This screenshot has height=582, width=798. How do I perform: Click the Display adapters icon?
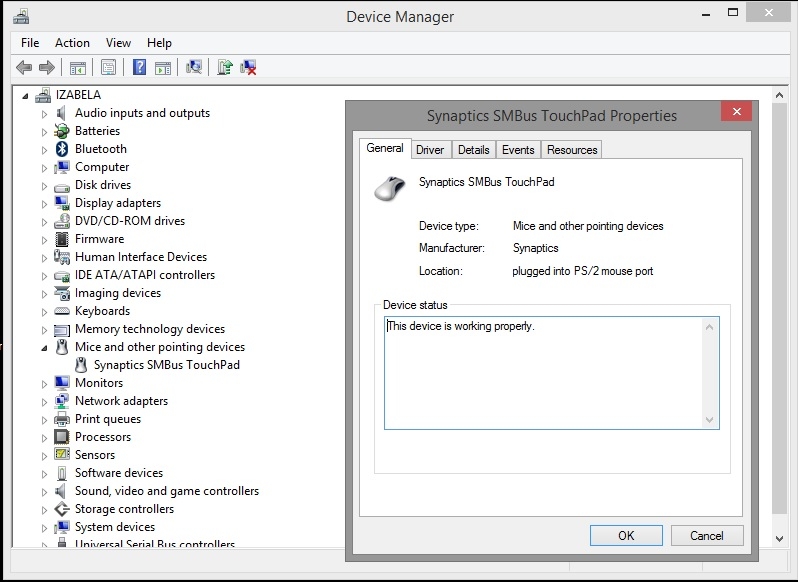coord(62,203)
